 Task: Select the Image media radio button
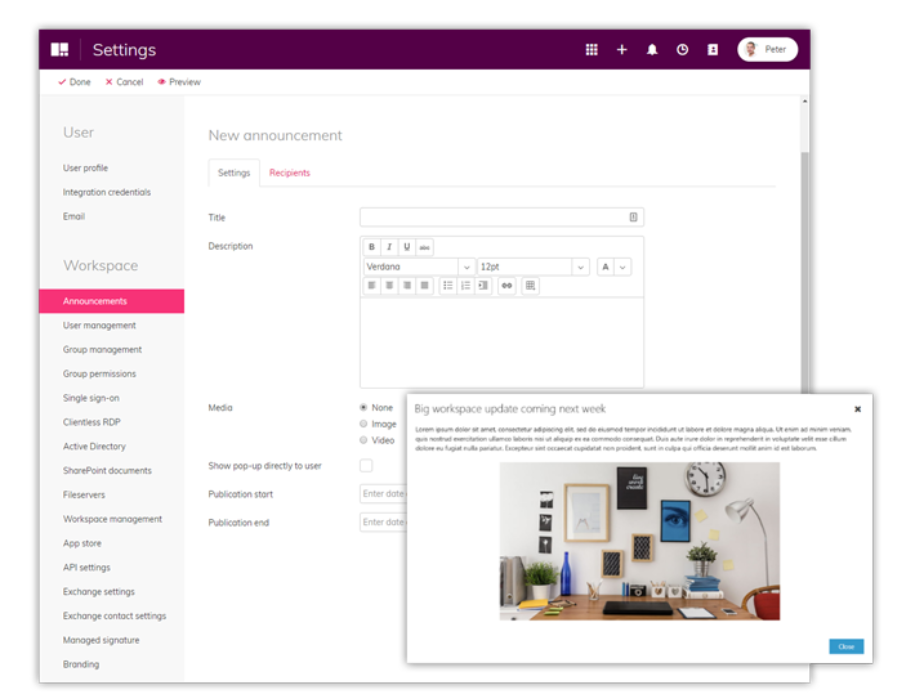click(363, 424)
